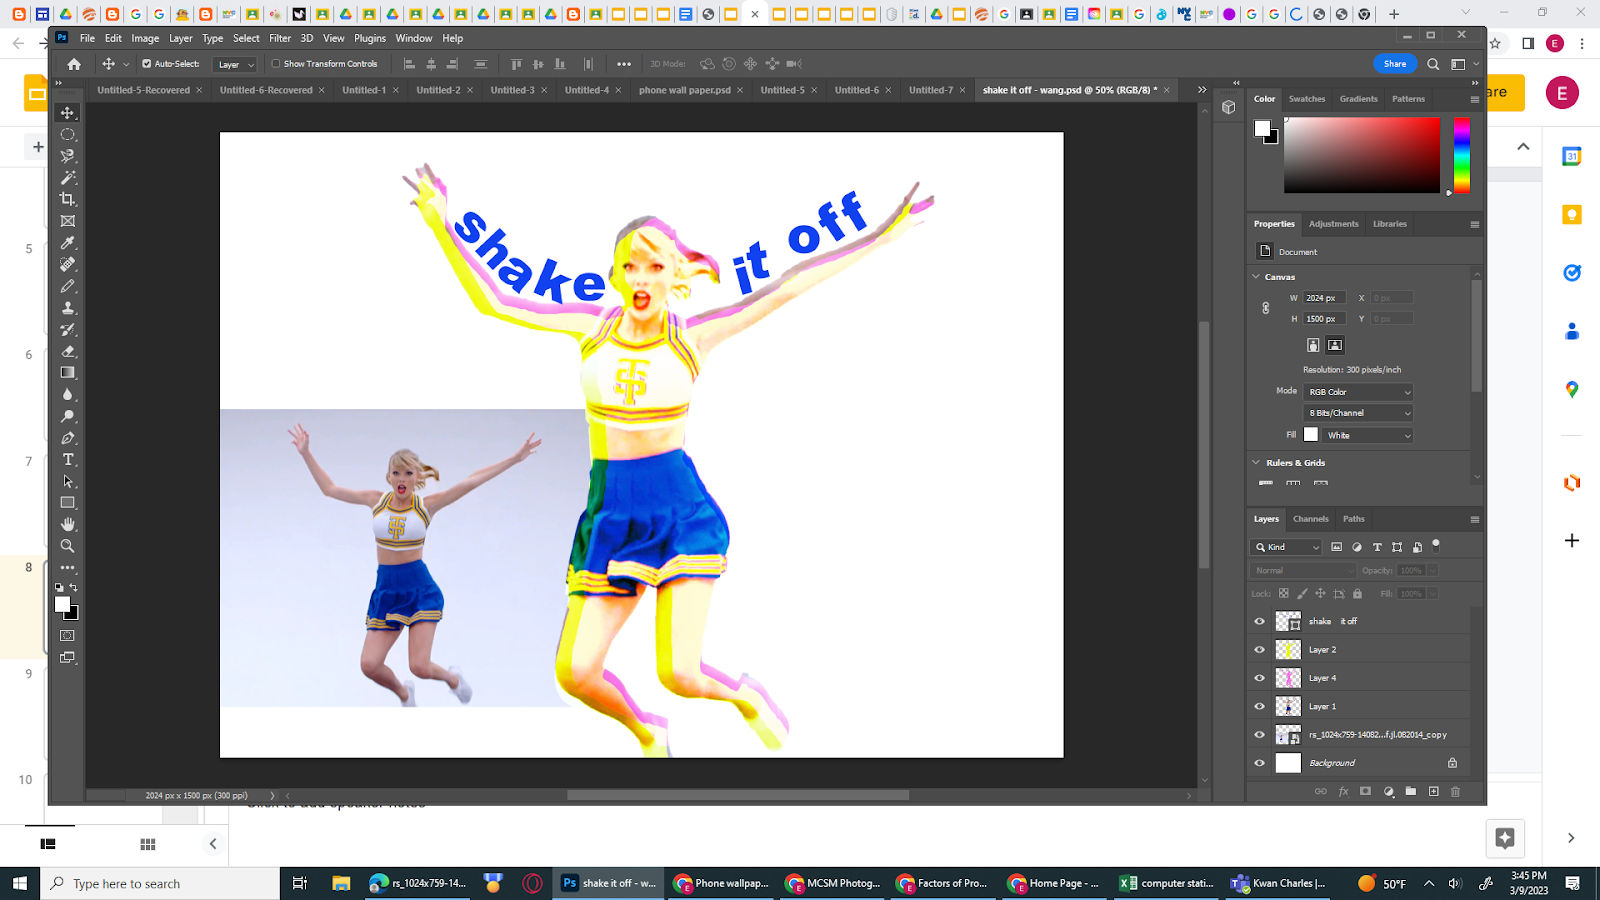Click the more options ellipsis in options bar

click(624, 64)
